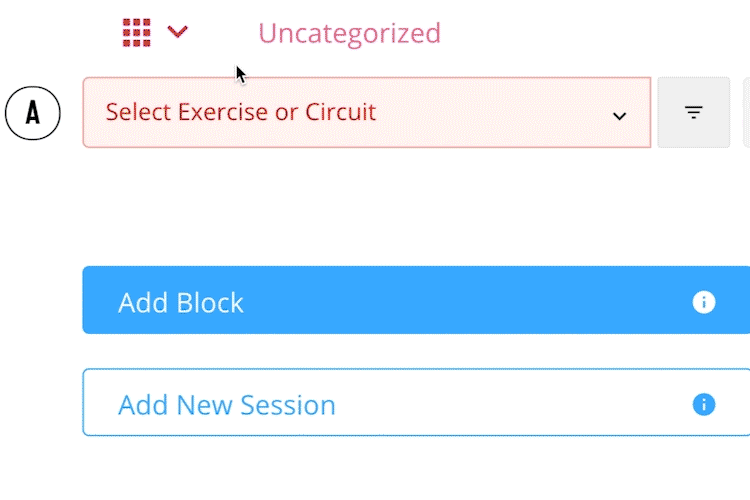Toggle the red downward chevron at the top
Viewport: 750px width, 500px height.
pos(177,32)
